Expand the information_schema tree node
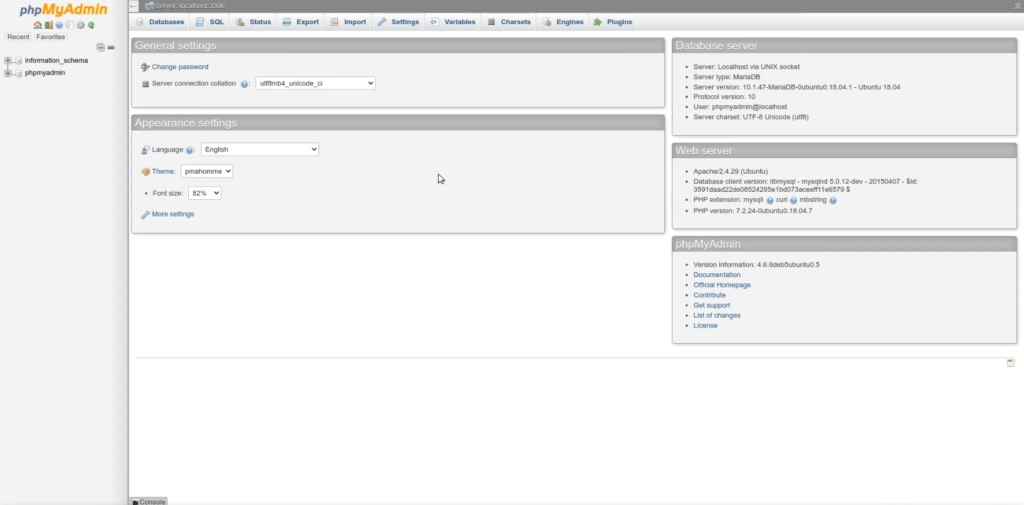Viewport: 1024px width, 505px height. 8,61
